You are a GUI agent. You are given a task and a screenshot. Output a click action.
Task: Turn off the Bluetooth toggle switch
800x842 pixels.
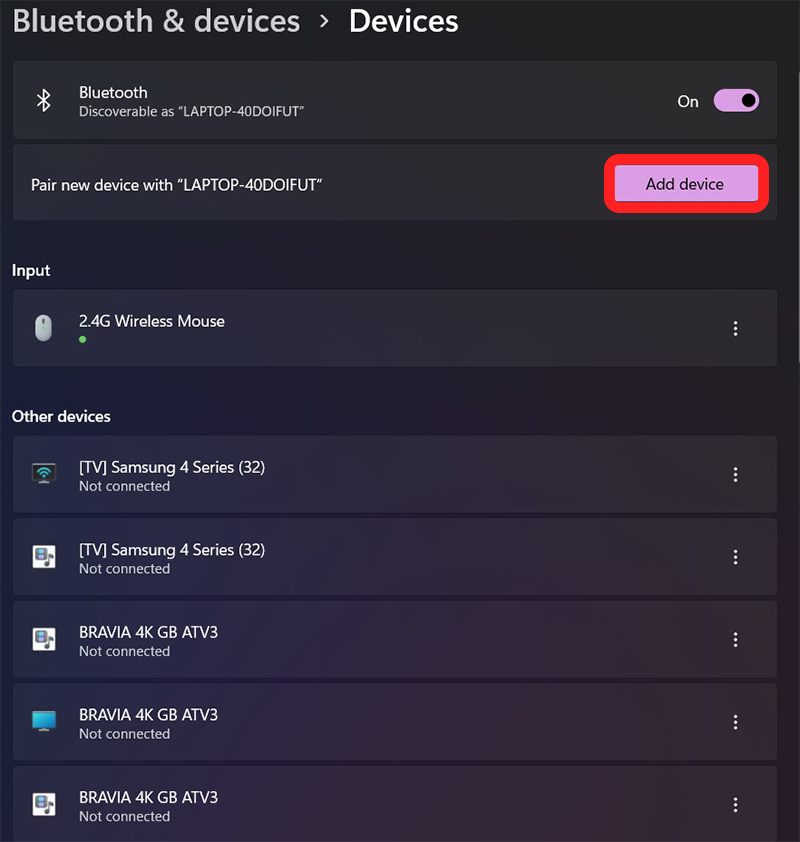(736, 101)
